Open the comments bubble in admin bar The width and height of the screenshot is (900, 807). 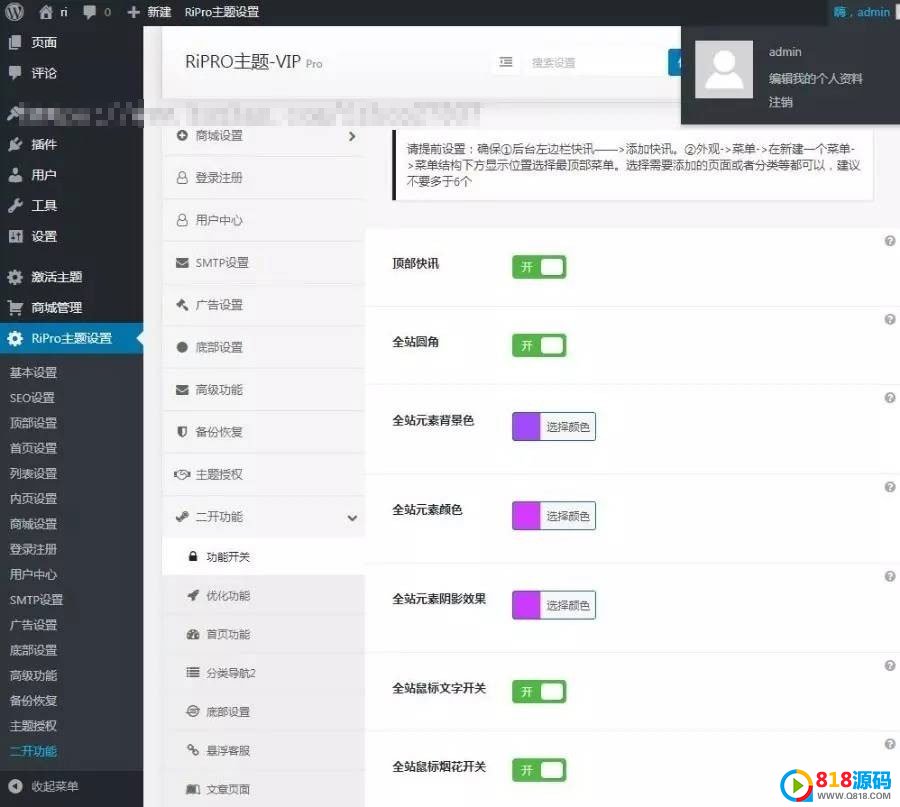tap(90, 11)
